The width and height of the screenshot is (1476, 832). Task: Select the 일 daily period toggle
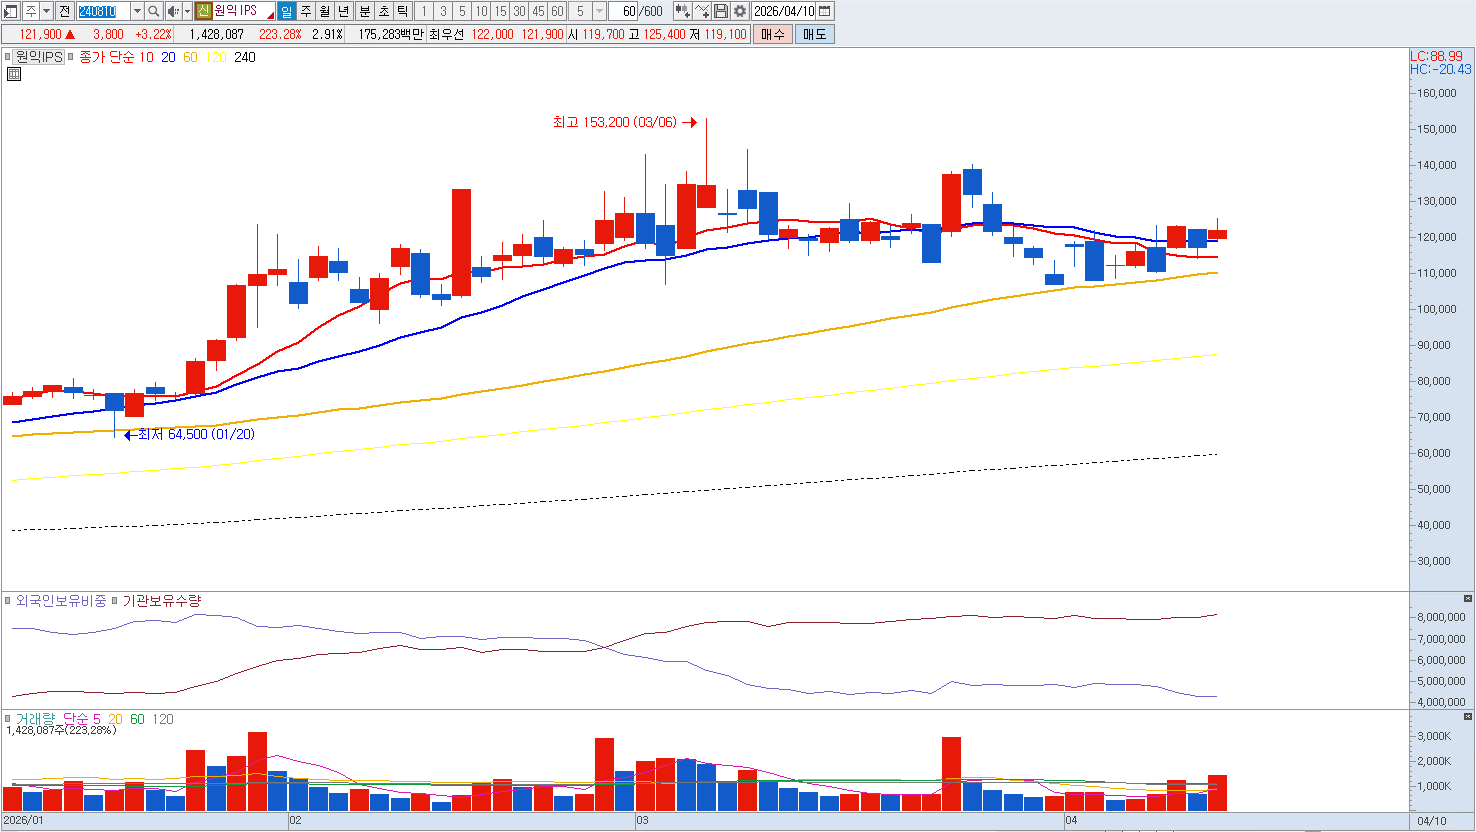click(286, 11)
